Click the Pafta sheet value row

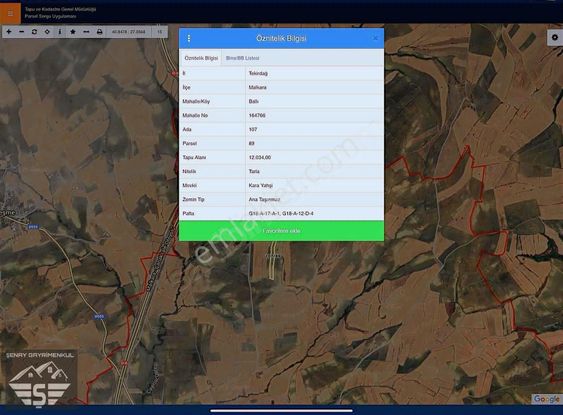point(282,213)
